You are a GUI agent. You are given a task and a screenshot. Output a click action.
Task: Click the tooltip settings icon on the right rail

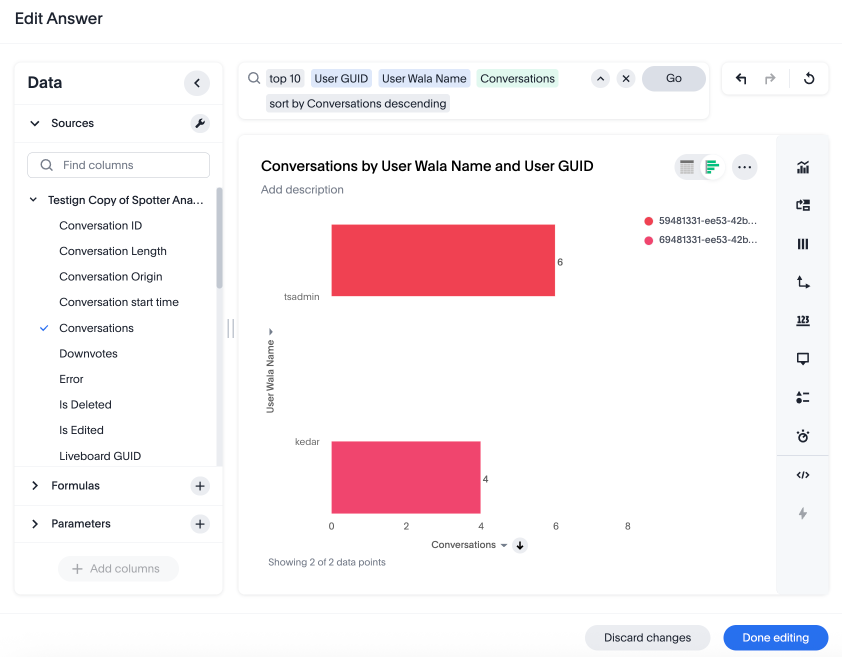802,358
